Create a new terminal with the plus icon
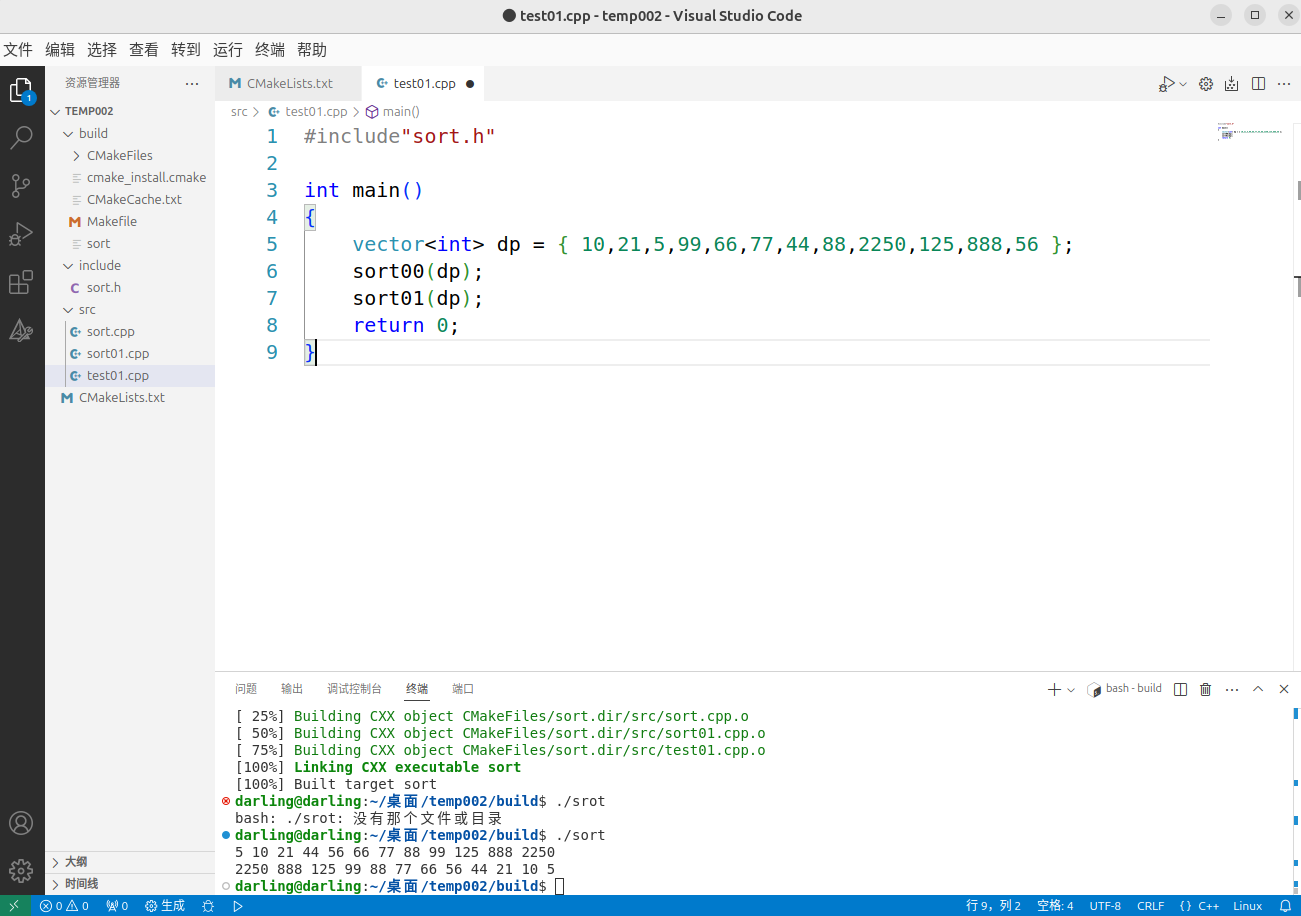 (x=1054, y=689)
